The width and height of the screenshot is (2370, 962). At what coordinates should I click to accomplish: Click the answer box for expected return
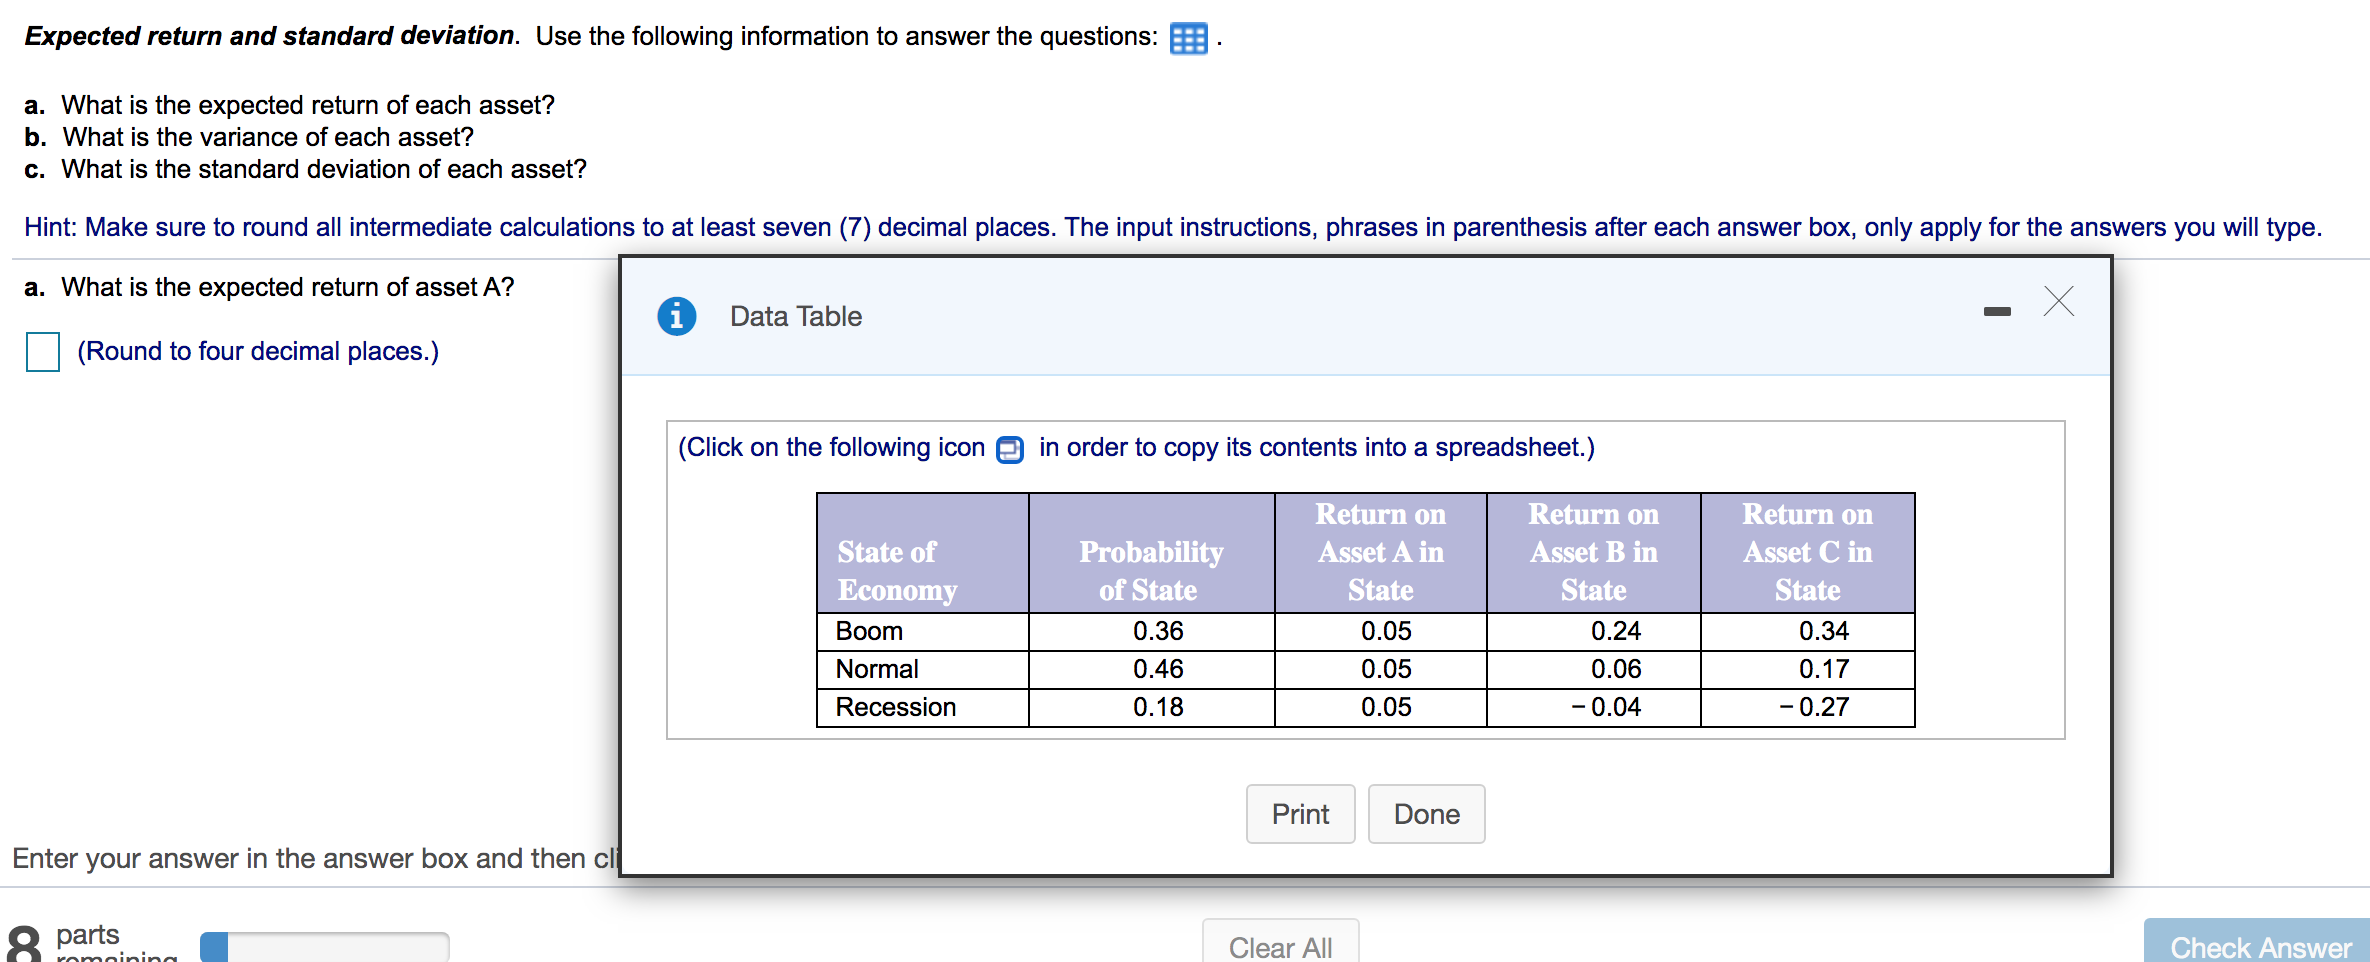41,351
